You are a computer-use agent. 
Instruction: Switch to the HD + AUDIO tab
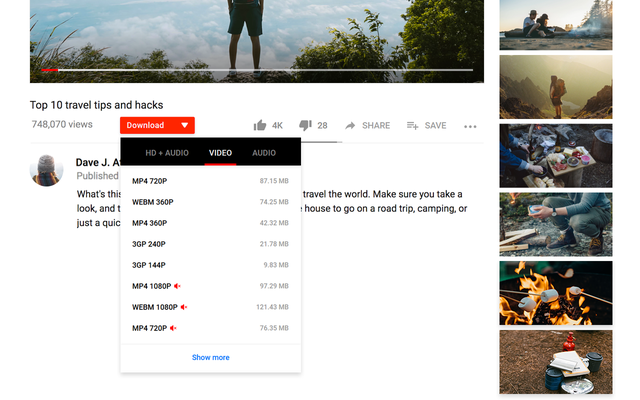coord(167,153)
